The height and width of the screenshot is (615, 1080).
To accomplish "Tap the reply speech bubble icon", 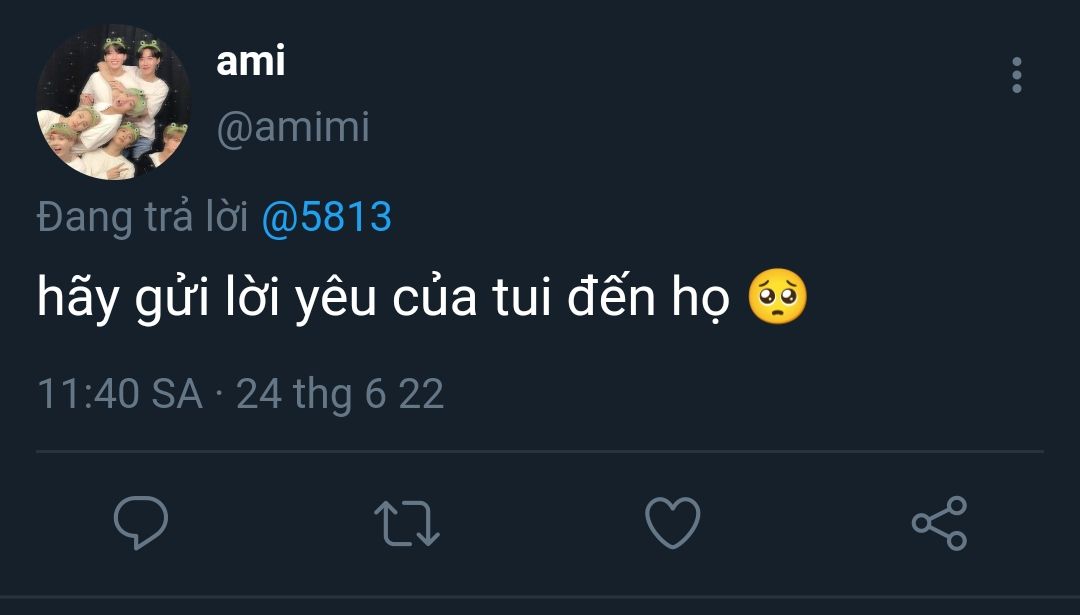I will (x=140, y=523).
